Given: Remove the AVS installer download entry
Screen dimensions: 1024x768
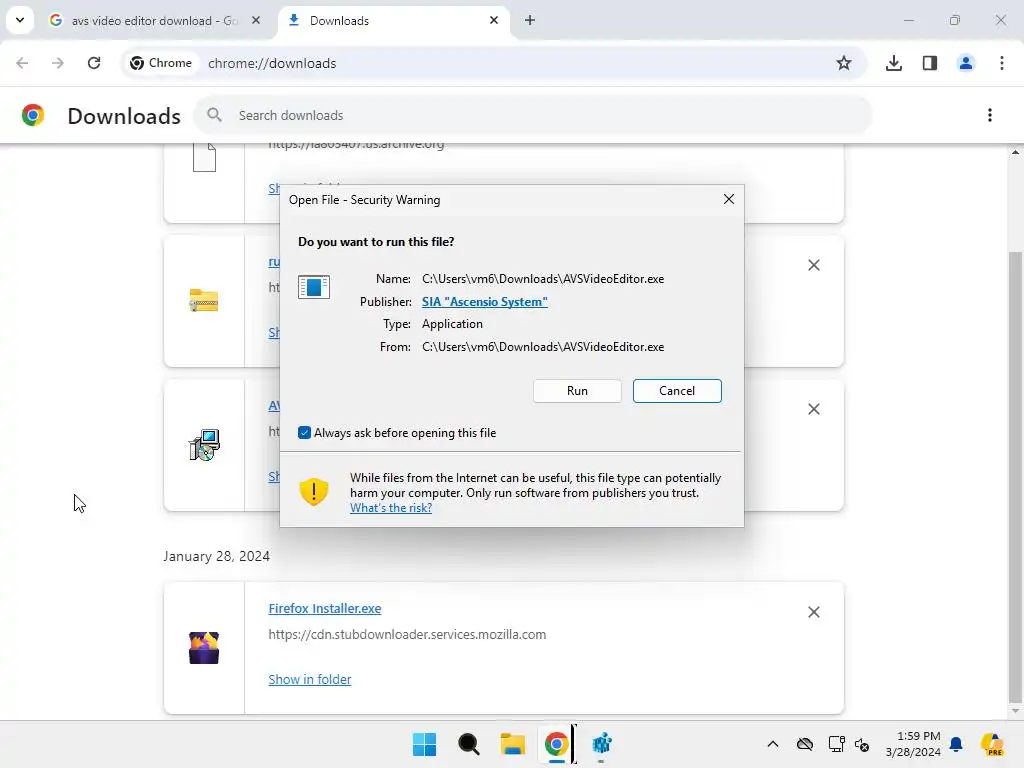Looking at the screenshot, I should [813, 409].
